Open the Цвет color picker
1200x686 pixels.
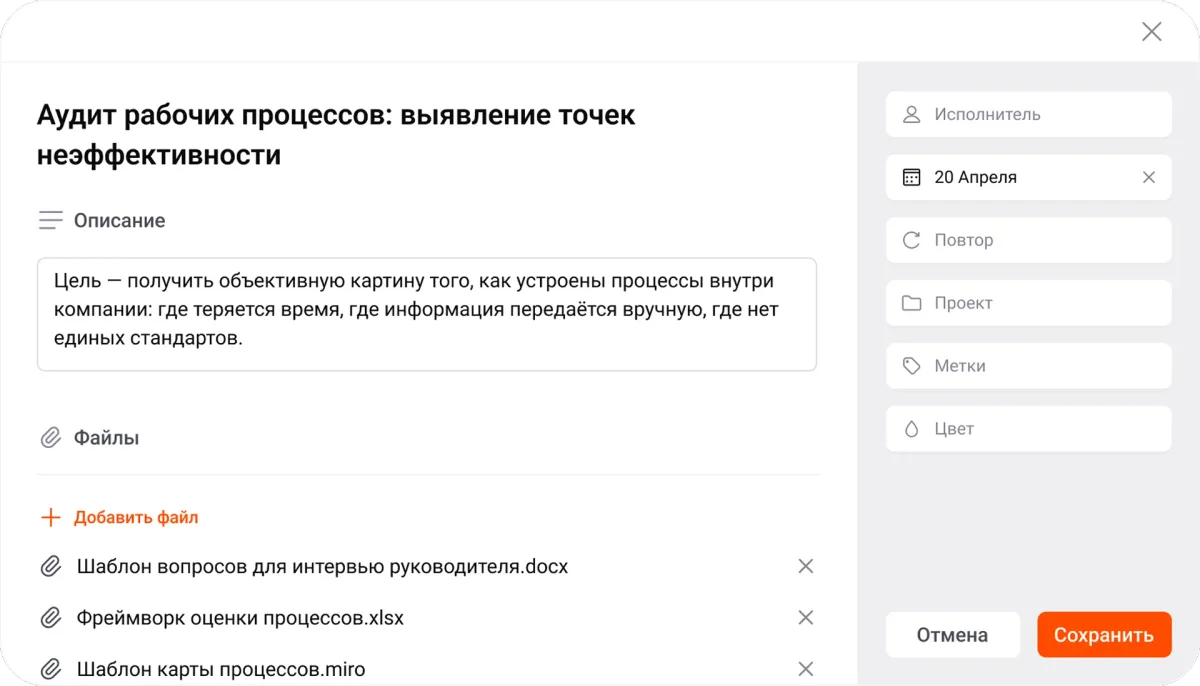click(x=1028, y=428)
